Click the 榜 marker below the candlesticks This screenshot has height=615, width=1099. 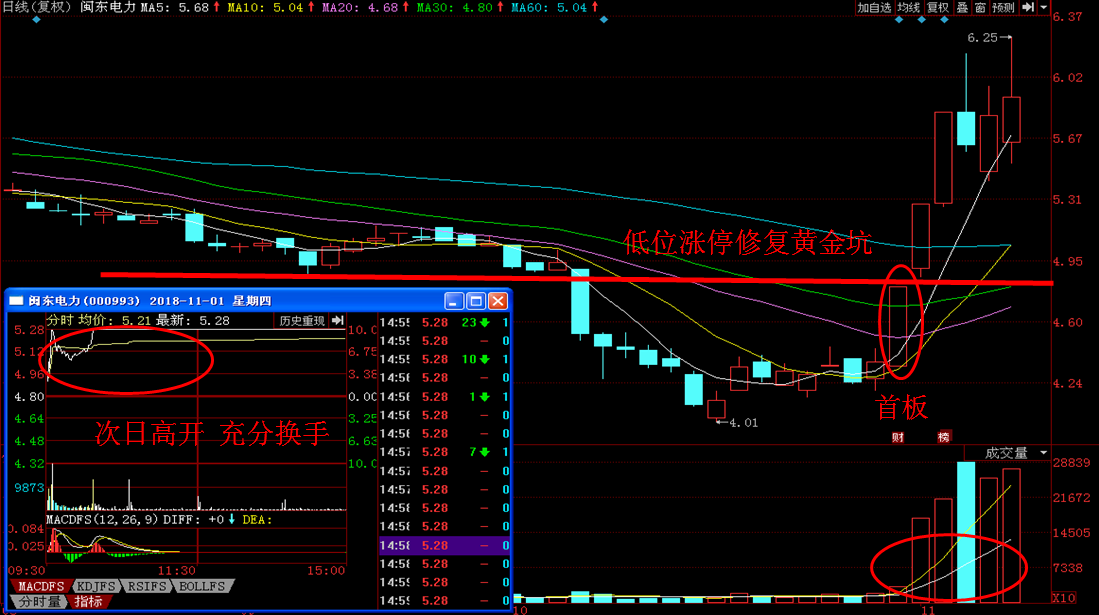(943, 437)
